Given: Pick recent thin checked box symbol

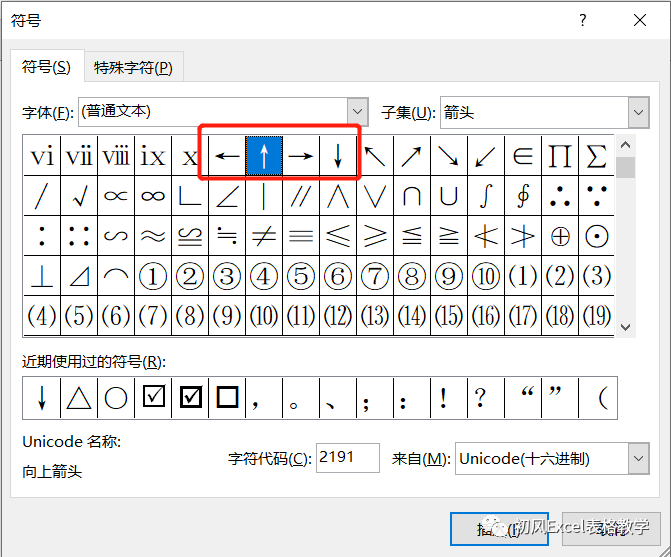Looking at the screenshot, I should pos(153,398).
